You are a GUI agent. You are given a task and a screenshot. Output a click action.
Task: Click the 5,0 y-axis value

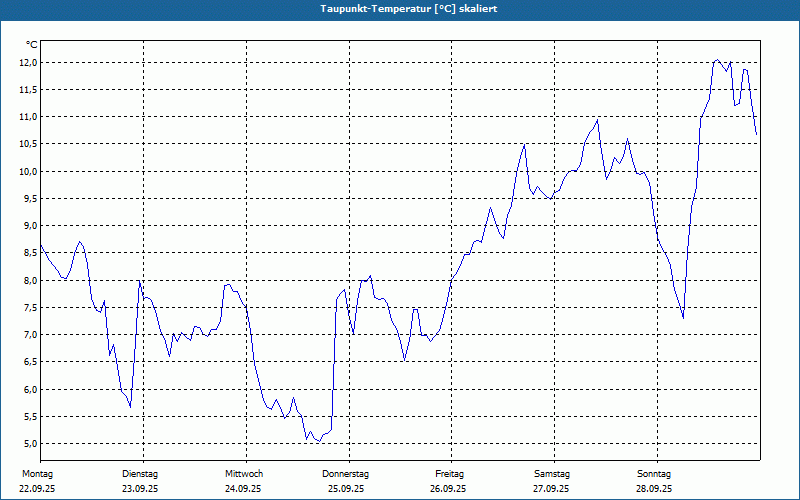pyautogui.click(x=30, y=443)
